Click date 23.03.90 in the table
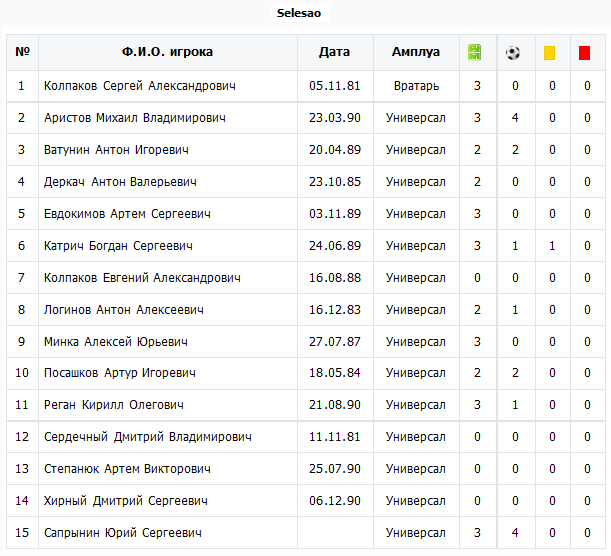Image resolution: width=611 pixels, height=556 pixels. (x=335, y=118)
